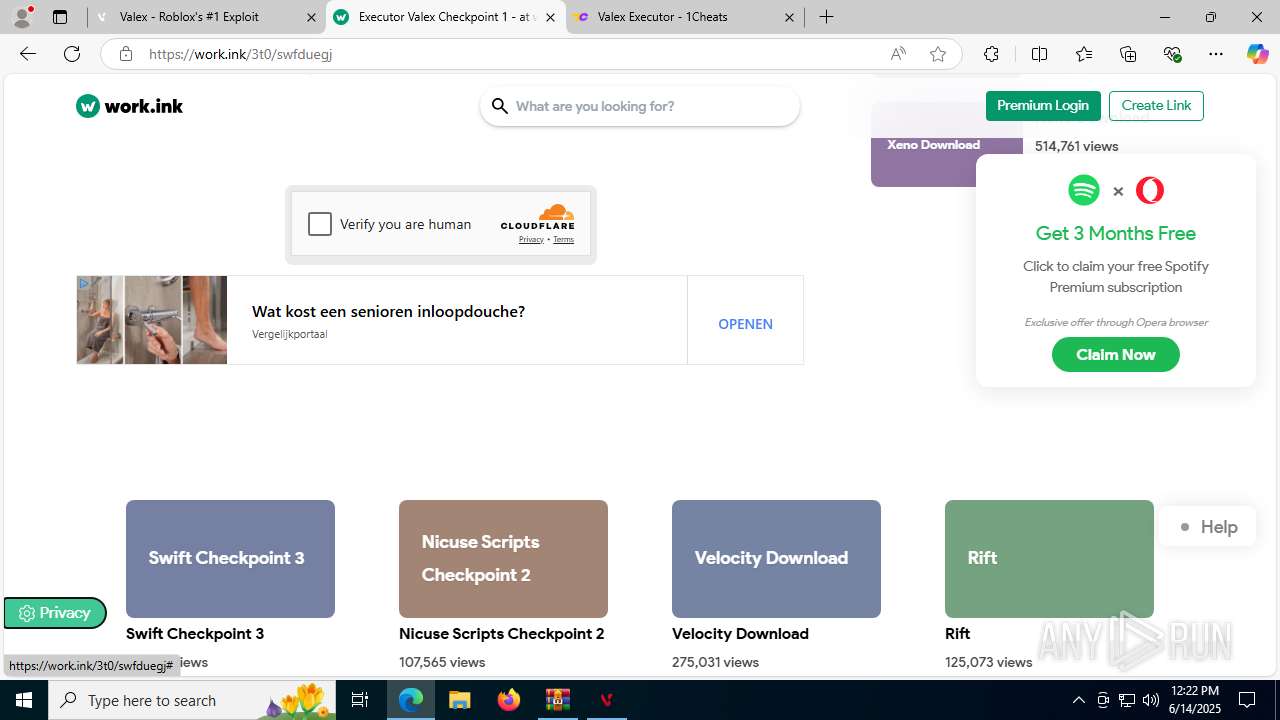The image size is (1280, 720).
Task: Open a new tab with plus
Action: (826, 17)
